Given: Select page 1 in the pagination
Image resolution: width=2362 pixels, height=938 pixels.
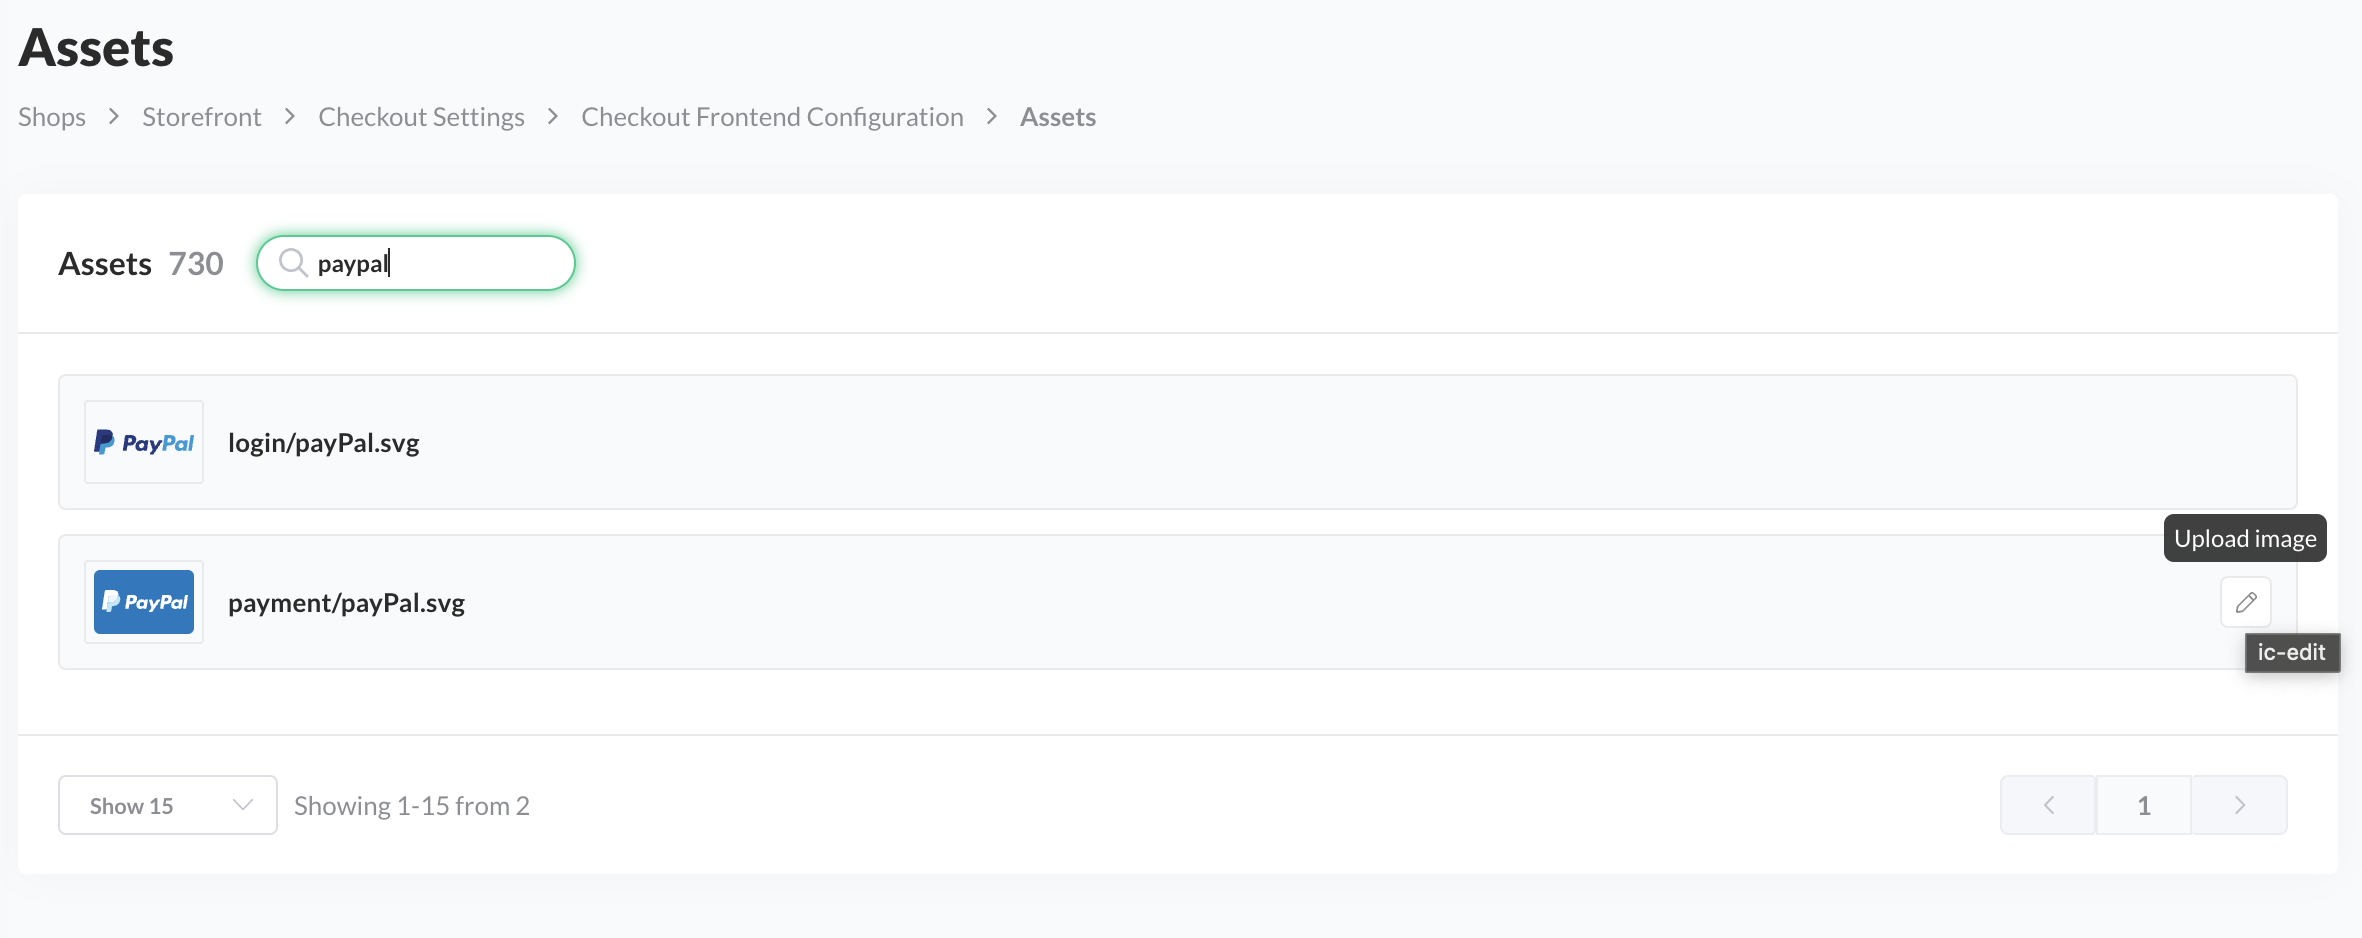Looking at the screenshot, I should [2144, 805].
